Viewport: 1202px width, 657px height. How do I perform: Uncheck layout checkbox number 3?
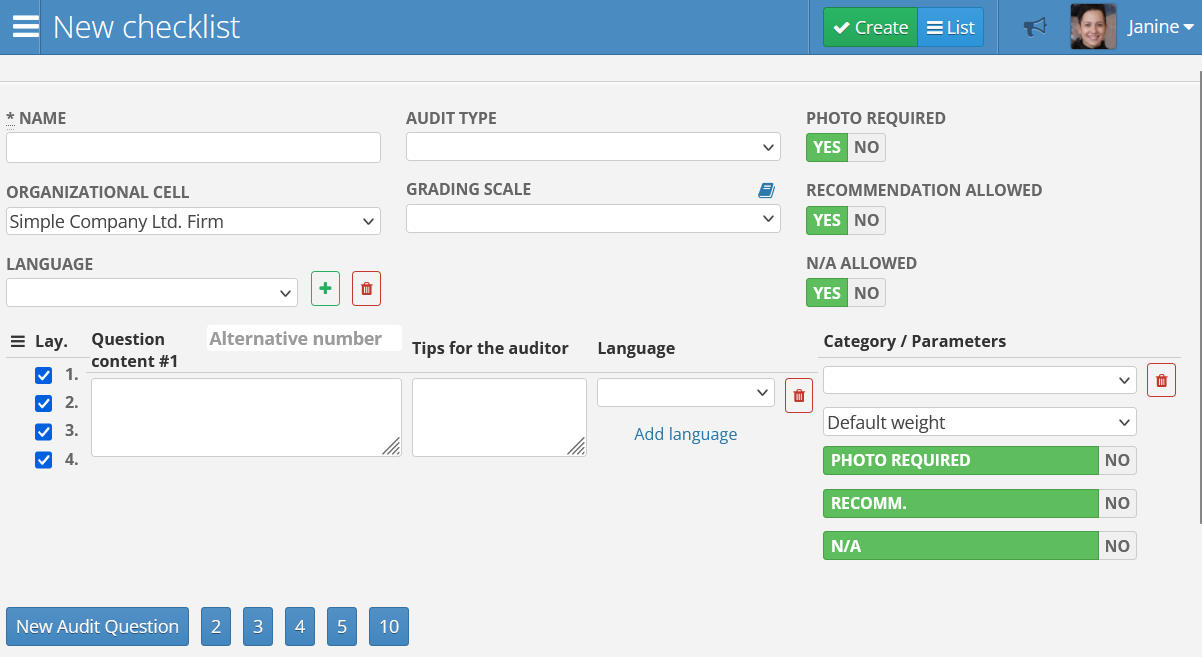pos(44,432)
